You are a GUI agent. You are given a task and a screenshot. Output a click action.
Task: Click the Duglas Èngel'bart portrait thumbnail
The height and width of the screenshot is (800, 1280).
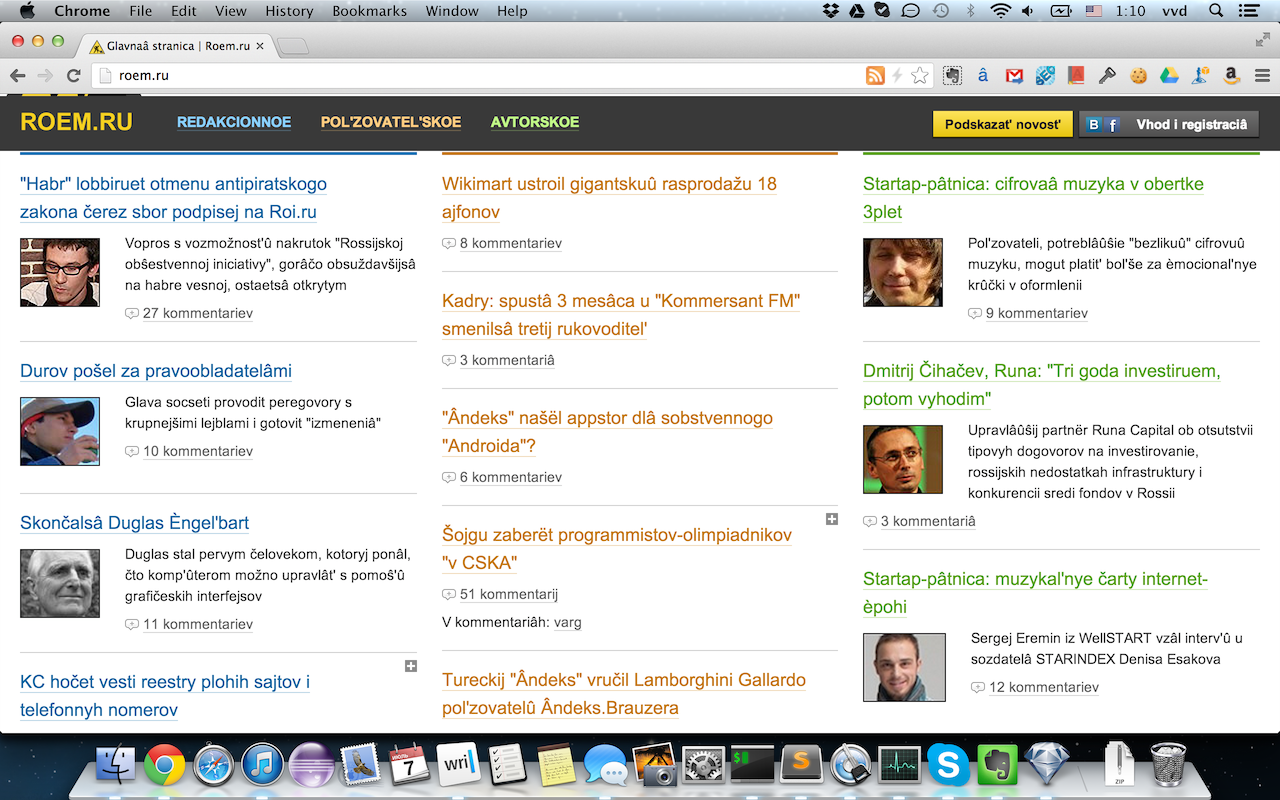coord(60,583)
